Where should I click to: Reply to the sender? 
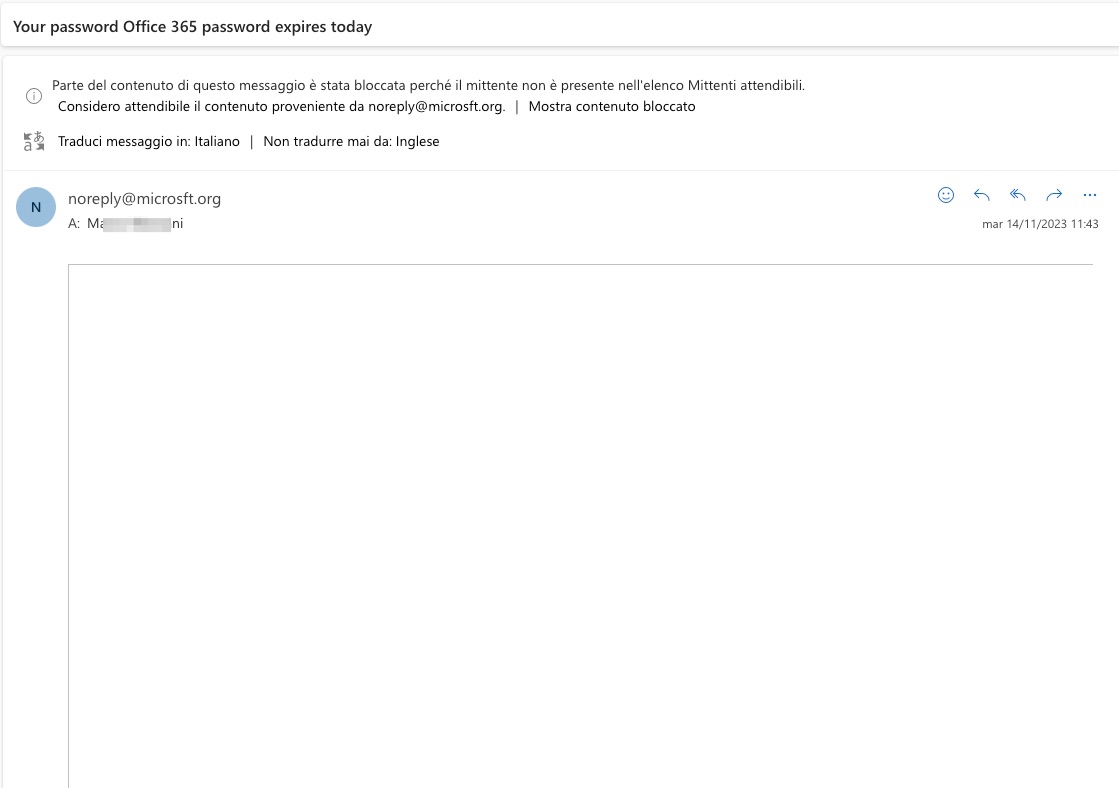coord(982,195)
